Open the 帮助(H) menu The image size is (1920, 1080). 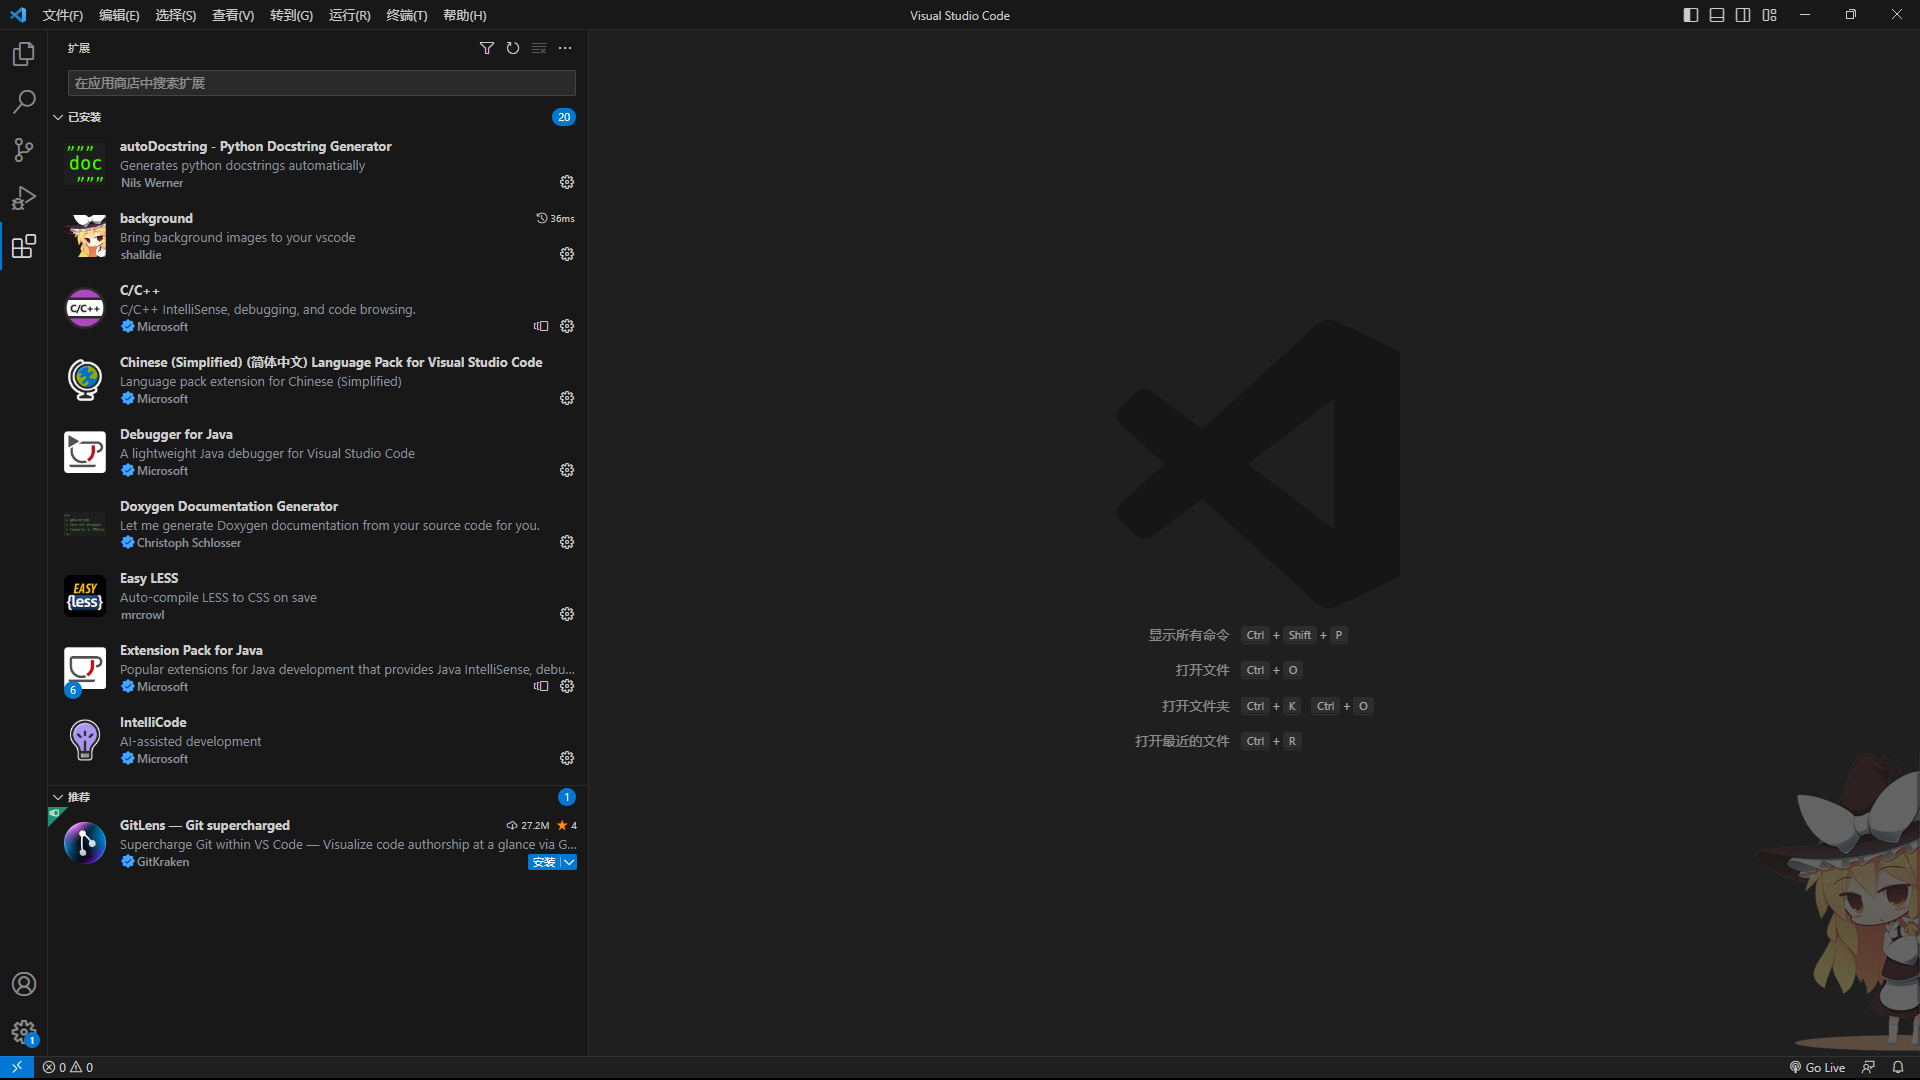tap(465, 15)
